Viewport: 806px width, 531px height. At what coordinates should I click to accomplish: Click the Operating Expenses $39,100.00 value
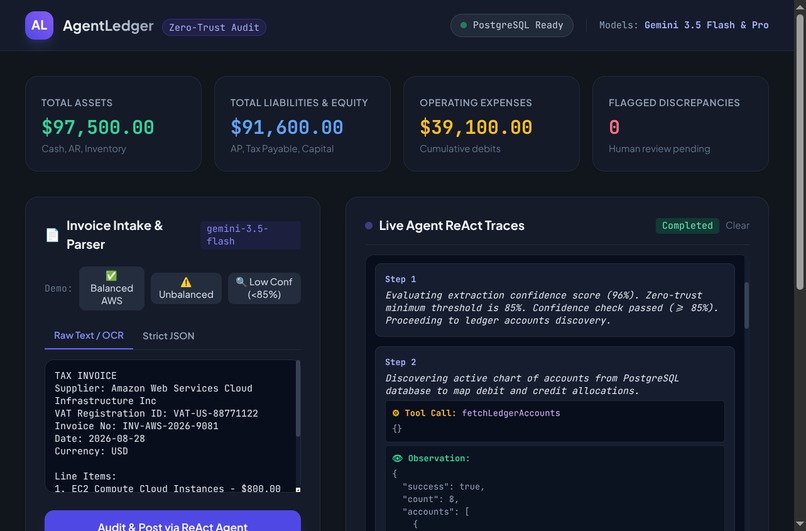[476, 127]
